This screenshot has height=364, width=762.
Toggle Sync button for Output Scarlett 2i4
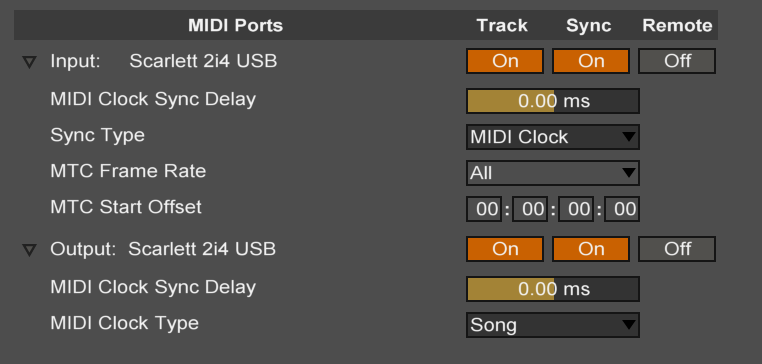[x=591, y=249]
